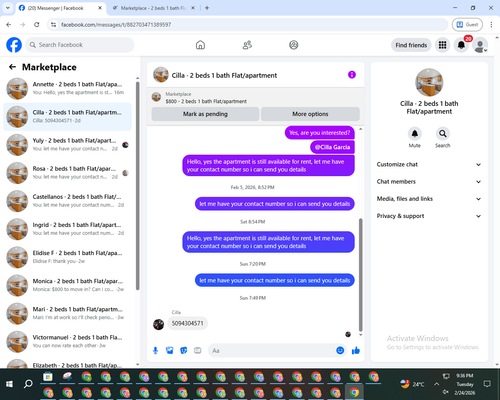Click the @Cilla Garcia mention bubble
The width and height of the screenshot is (500, 400).
332,147
